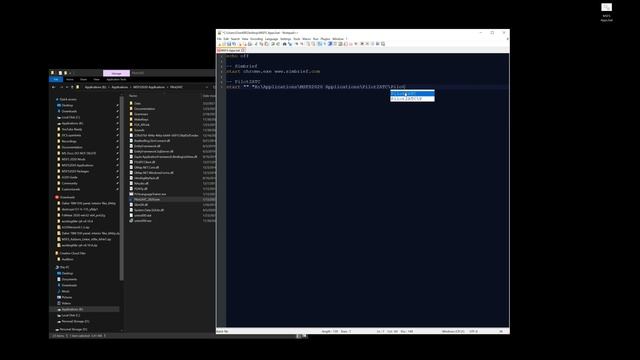The height and width of the screenshot is (360, 640).
Task: Close the MSFS Apps.bat tab in Notepad++
Action: pos(243,50)
